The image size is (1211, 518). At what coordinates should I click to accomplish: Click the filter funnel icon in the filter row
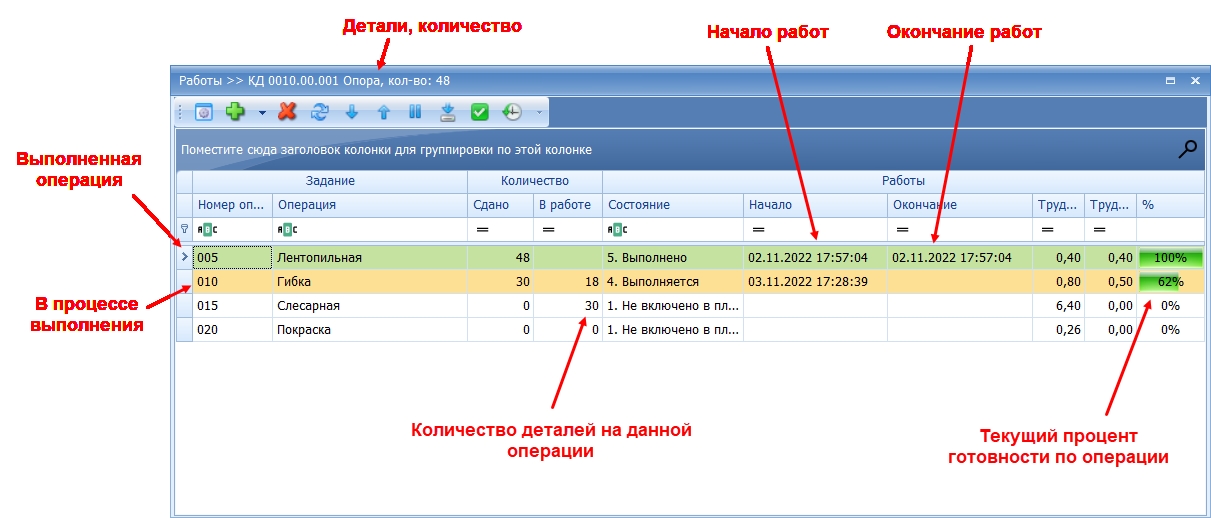click(184, 229)
